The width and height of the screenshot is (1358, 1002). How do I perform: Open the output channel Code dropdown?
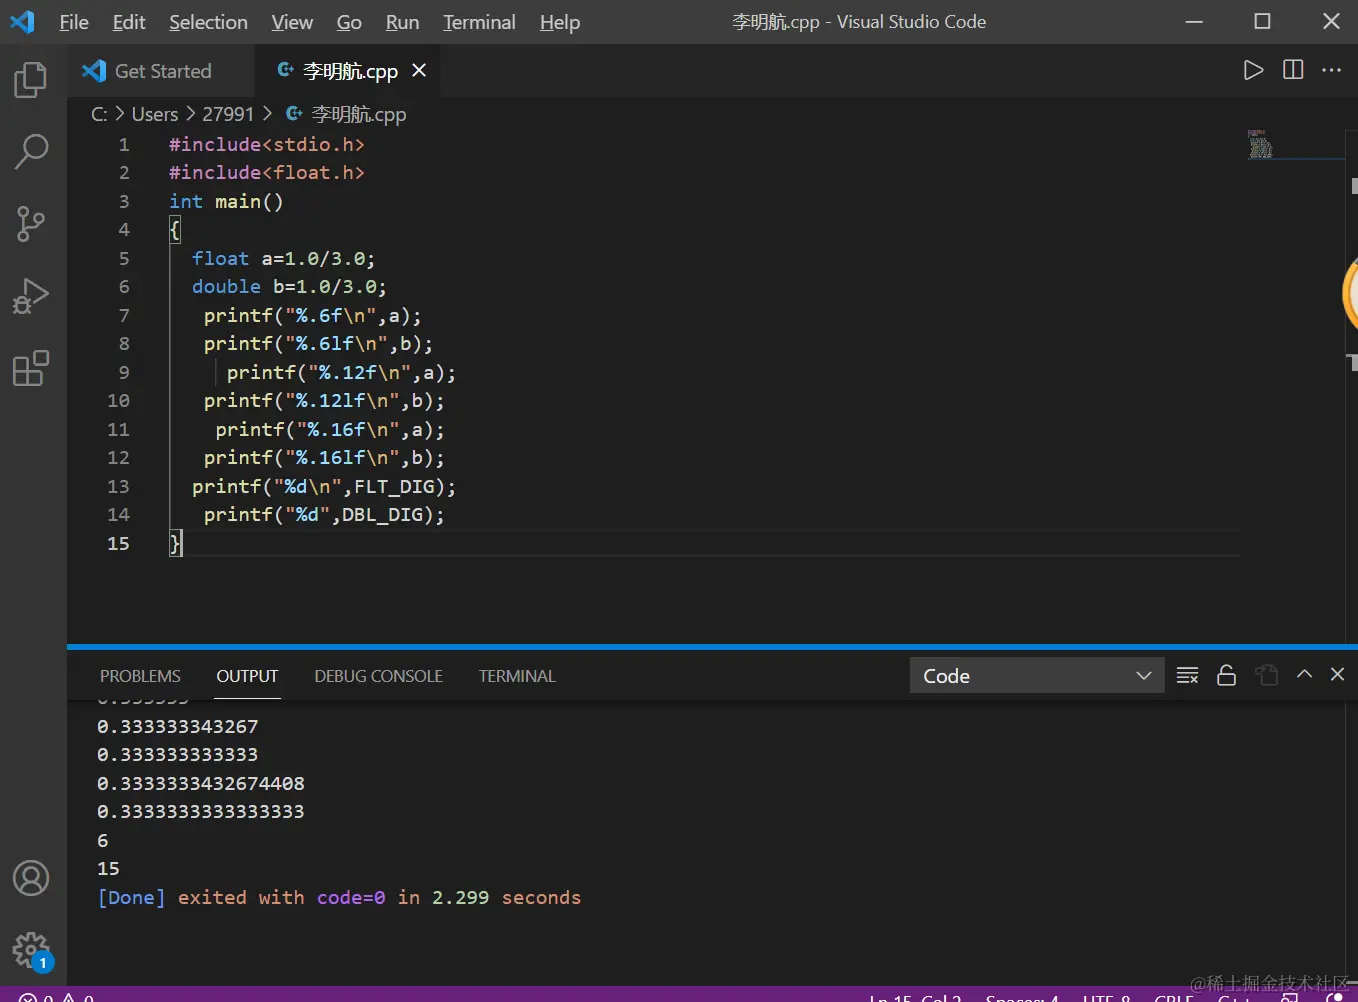click(x=1037, y=675)
